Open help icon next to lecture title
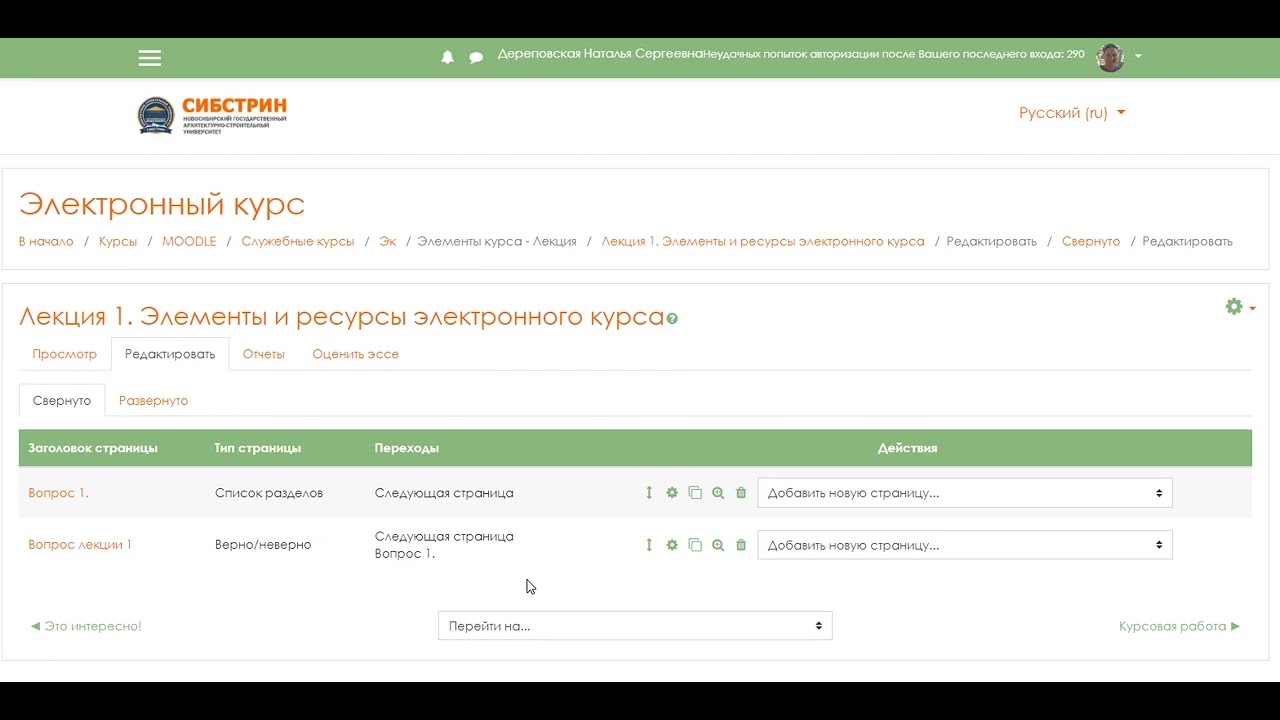Image resolution: width=1280 pixels, height=720 pixels. pos(672,319)
